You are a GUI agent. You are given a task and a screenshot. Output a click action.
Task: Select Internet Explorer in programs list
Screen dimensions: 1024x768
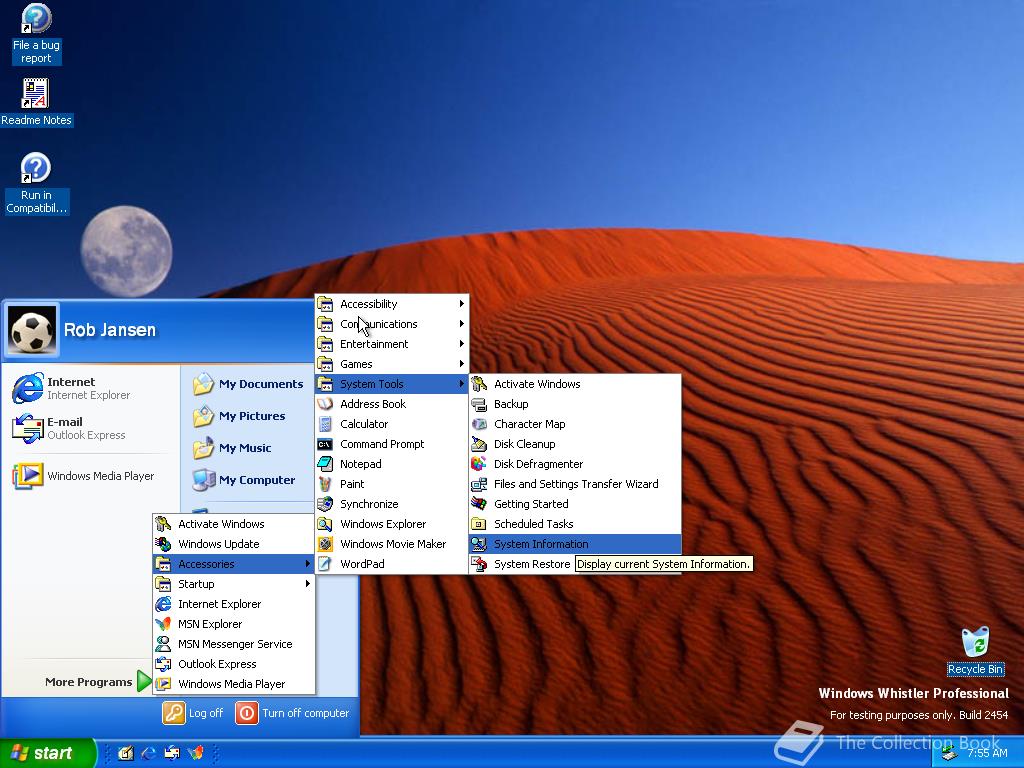234,604
